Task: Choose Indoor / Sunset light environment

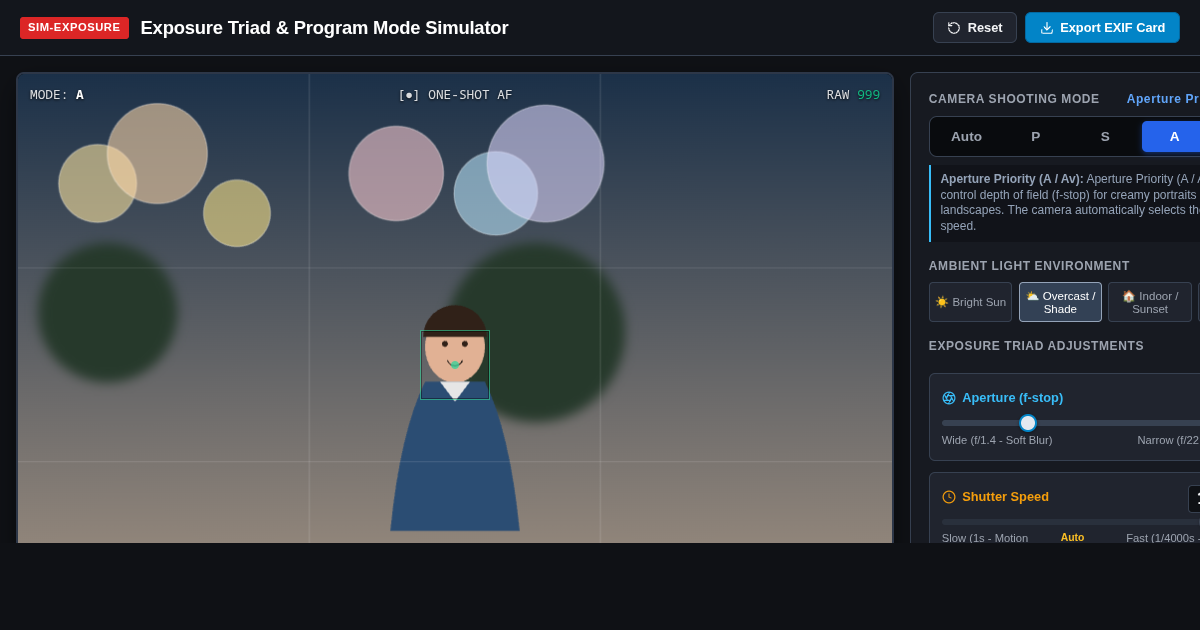Action: [x=1150, y=302]
